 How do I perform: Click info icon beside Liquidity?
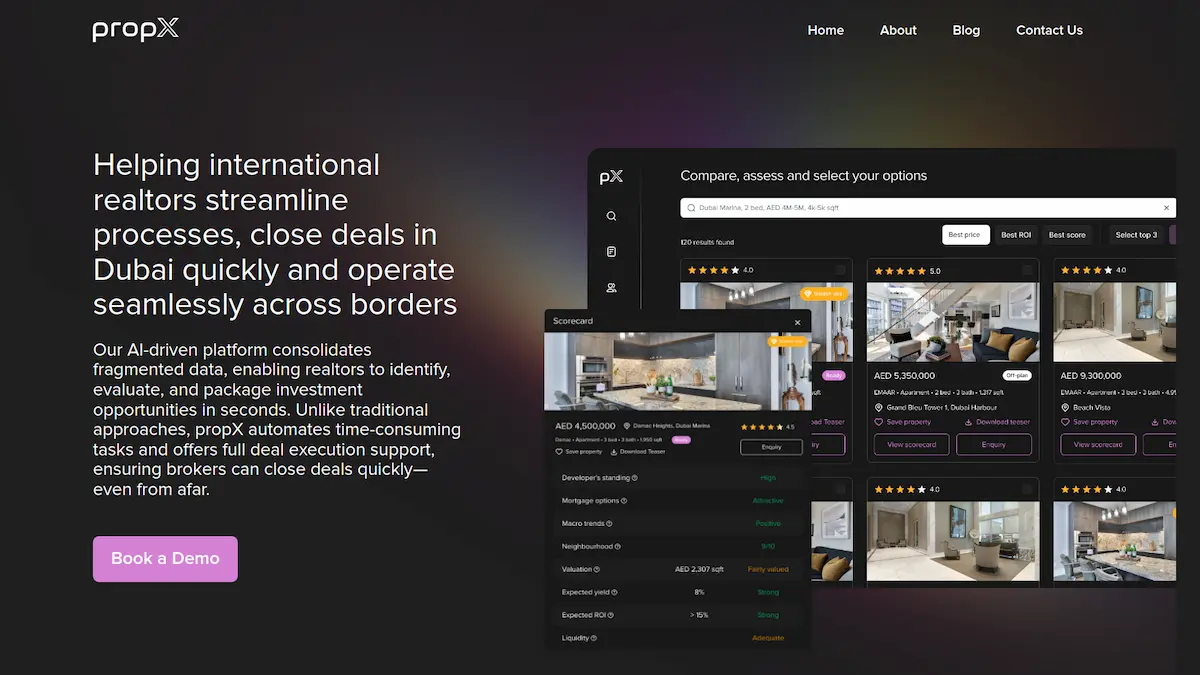[x=594, y=638]
